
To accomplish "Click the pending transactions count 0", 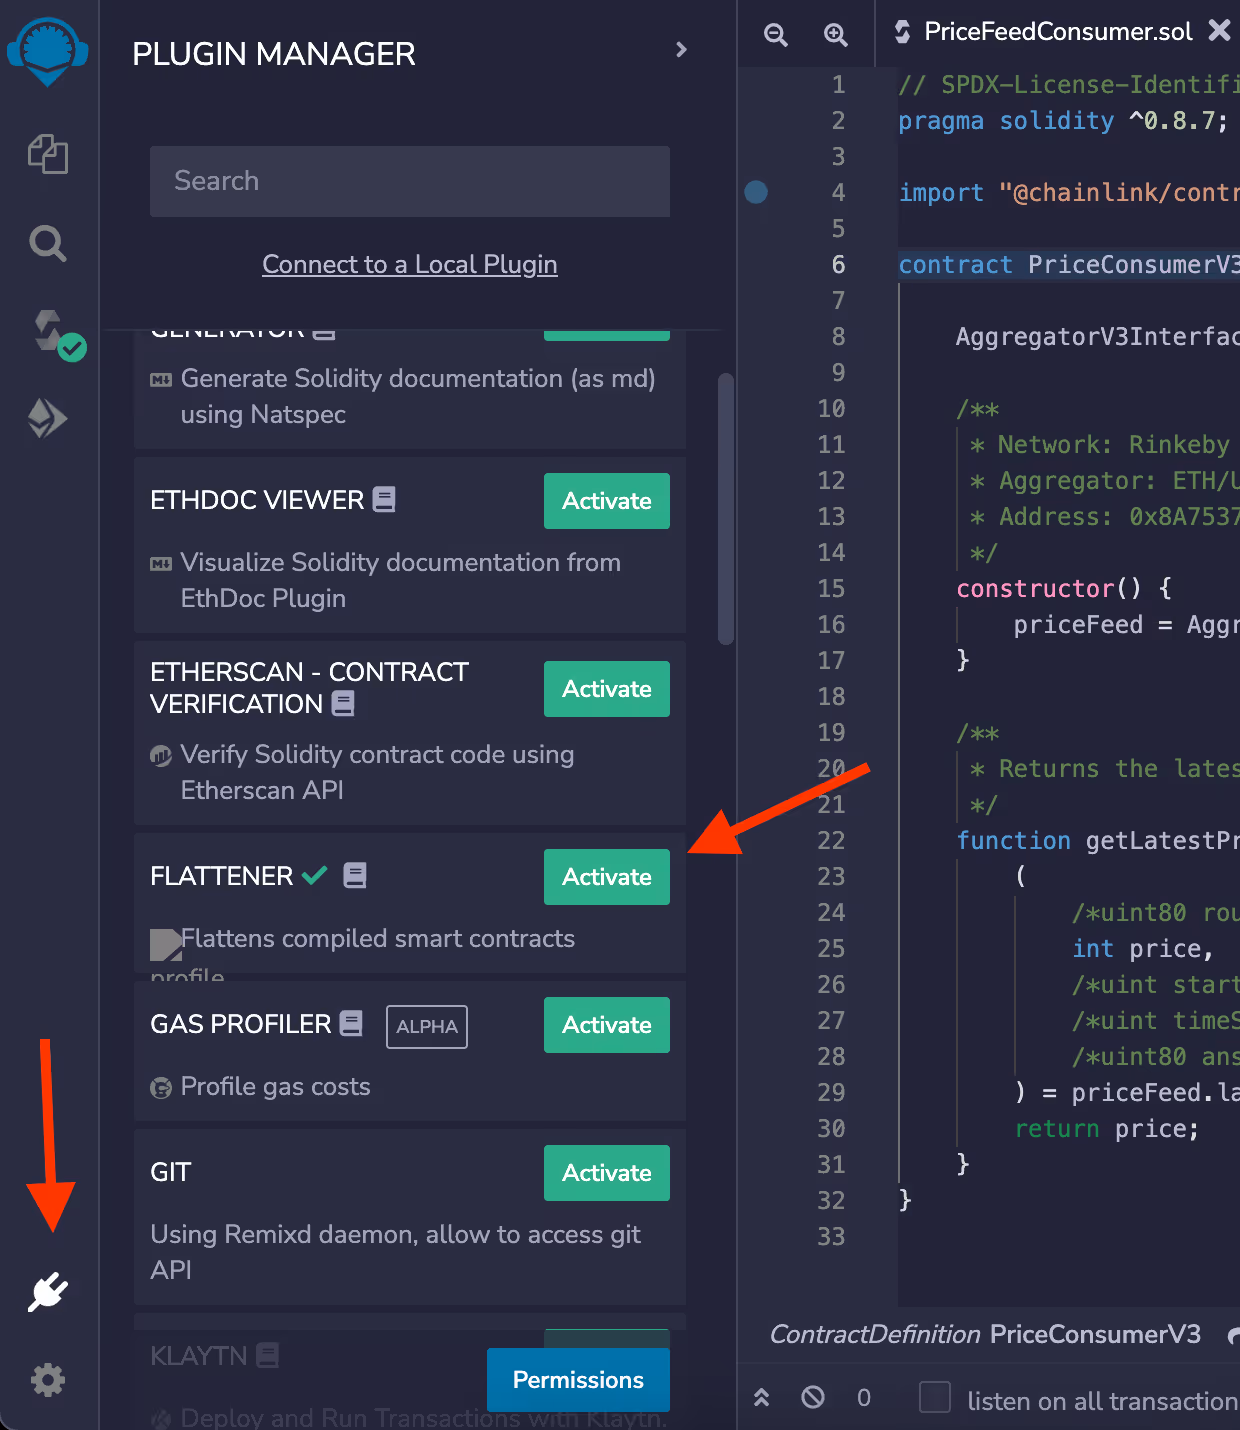I will coord(864,1398).
